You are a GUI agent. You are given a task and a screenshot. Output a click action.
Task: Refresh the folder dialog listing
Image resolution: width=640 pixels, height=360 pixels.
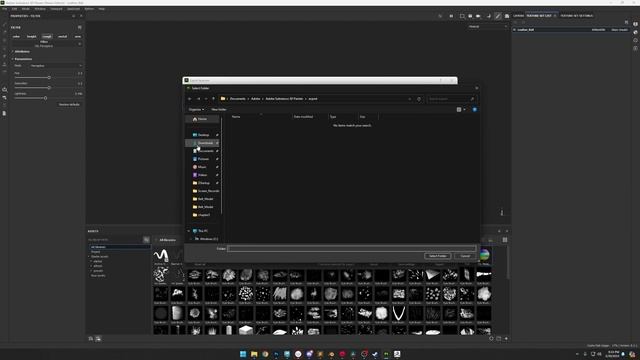[419, 99]
